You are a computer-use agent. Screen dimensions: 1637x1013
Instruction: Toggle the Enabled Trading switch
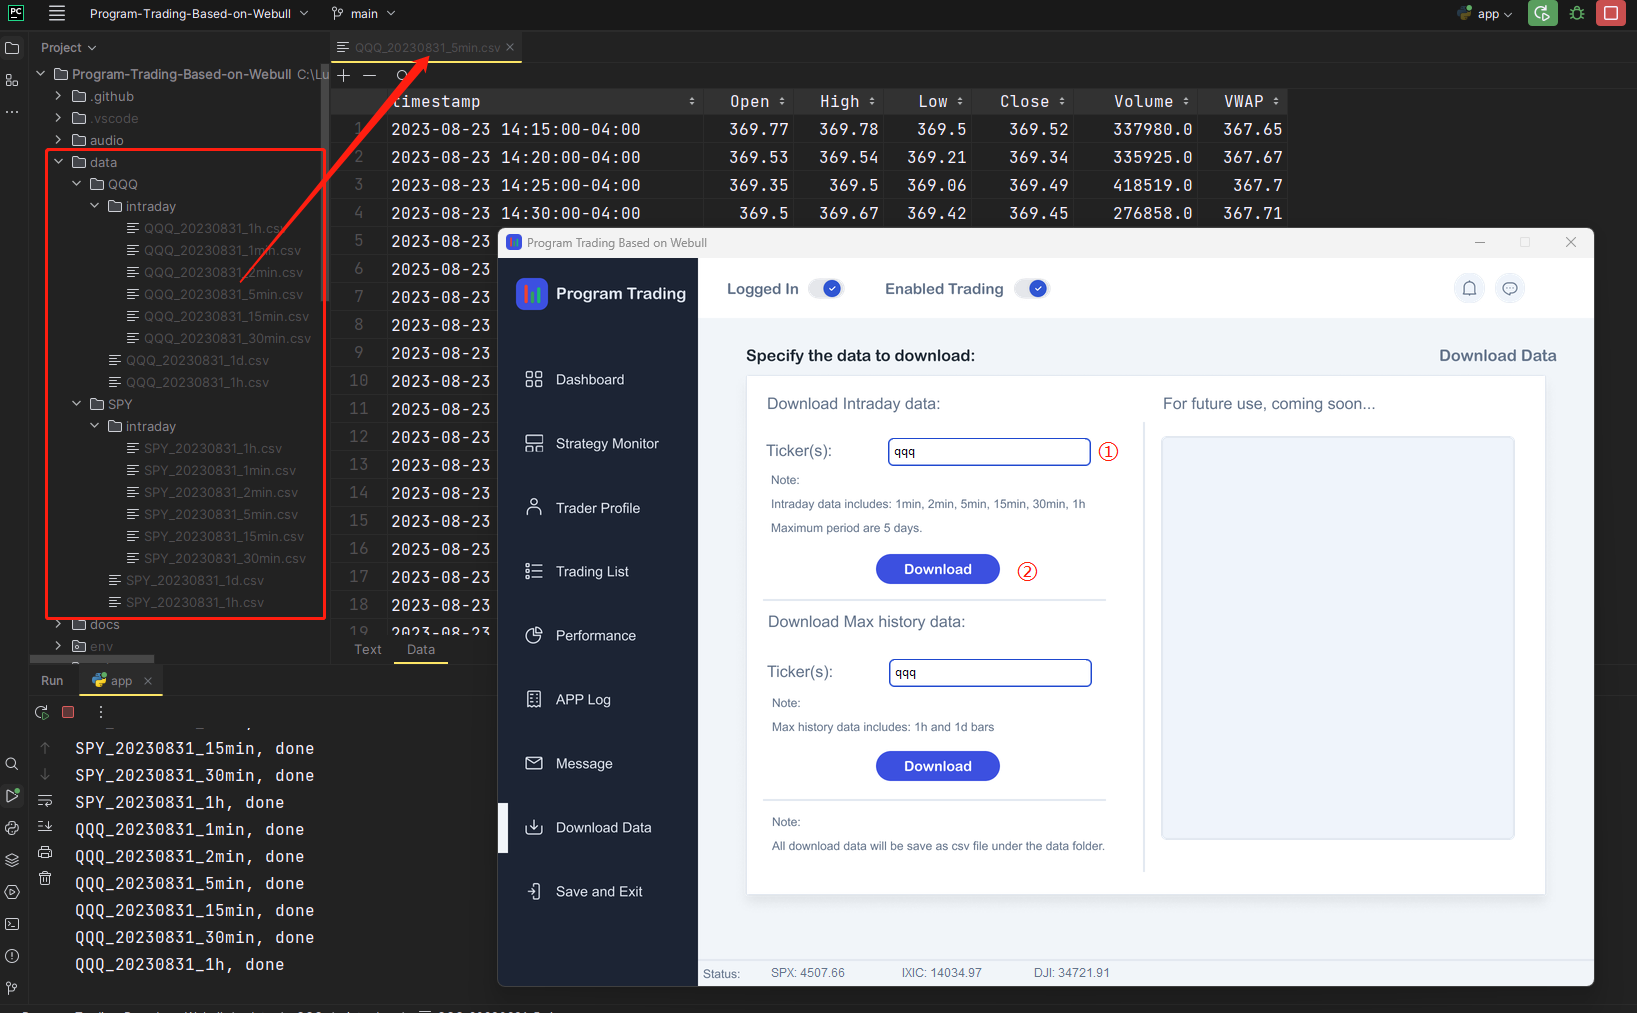point(1032,289)
